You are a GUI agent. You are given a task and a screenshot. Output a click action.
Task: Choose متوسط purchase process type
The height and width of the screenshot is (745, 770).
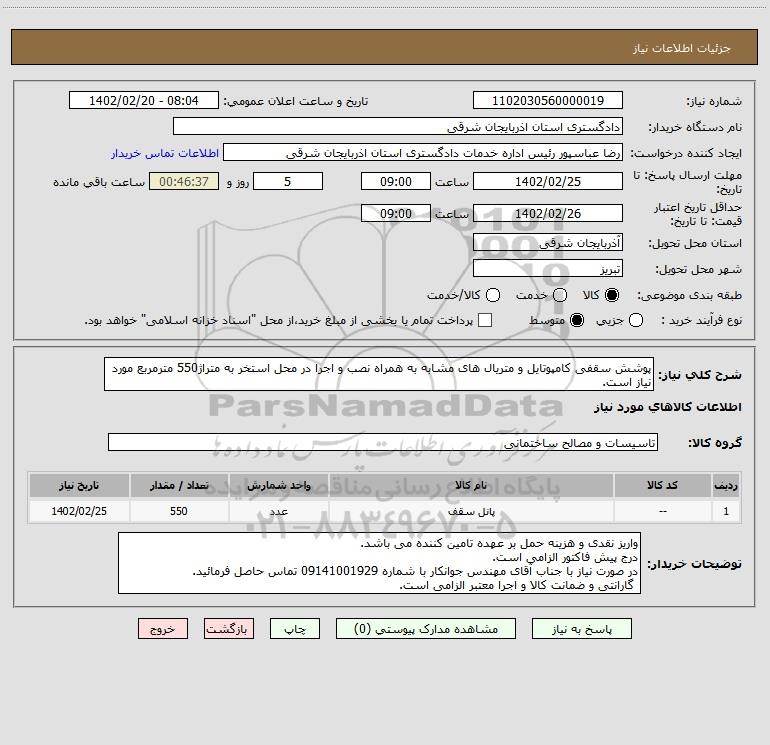(x=577, y=320)
